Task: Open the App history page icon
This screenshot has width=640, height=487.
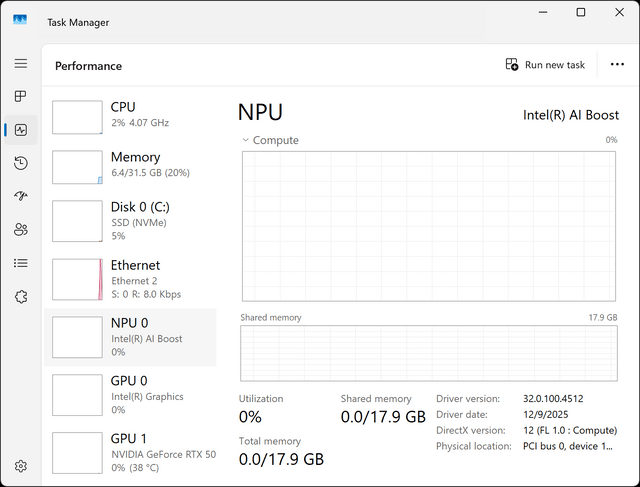Action: click(x=21, y=163)
